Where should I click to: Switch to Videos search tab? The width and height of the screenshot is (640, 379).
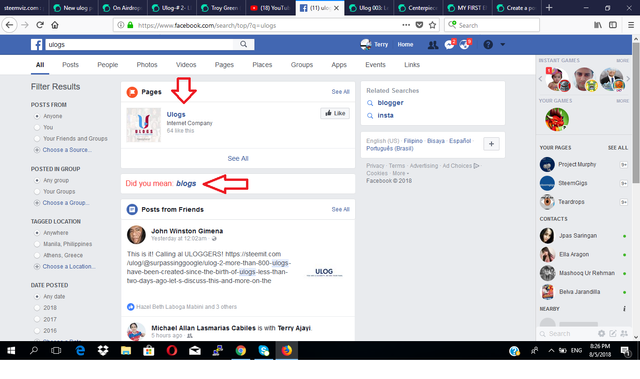[x=186, y=65]
